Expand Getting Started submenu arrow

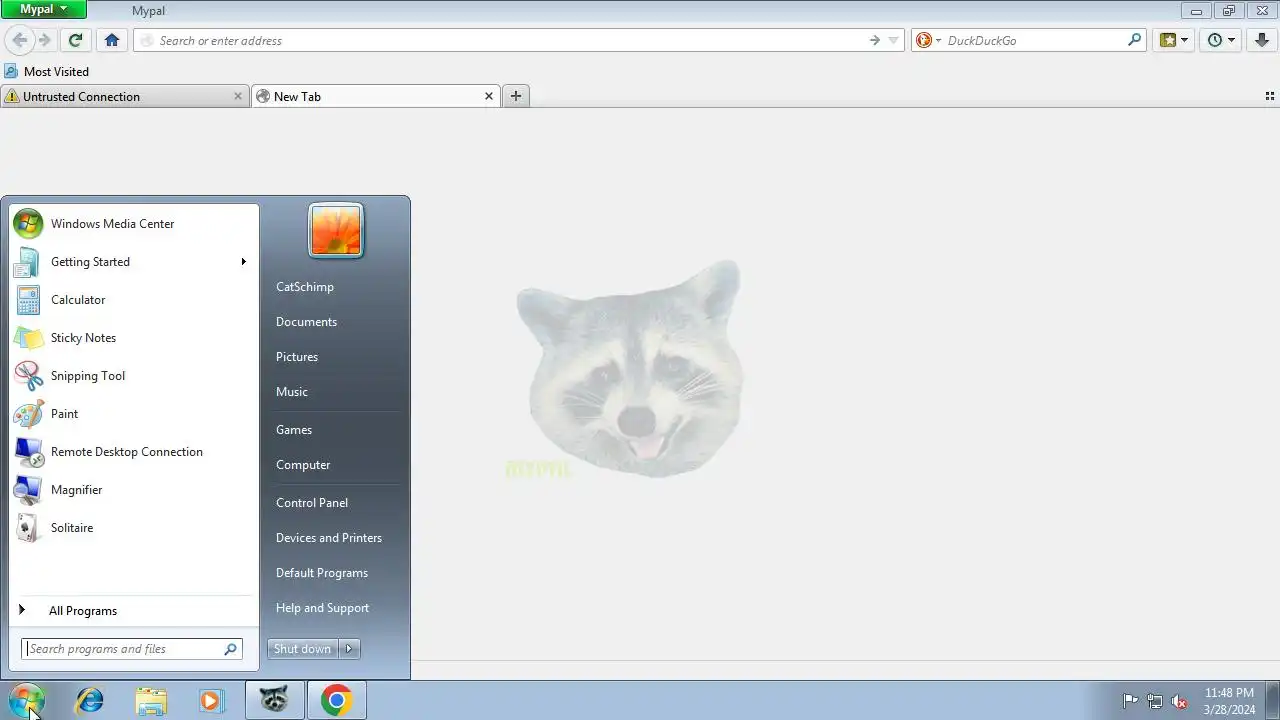243,262
